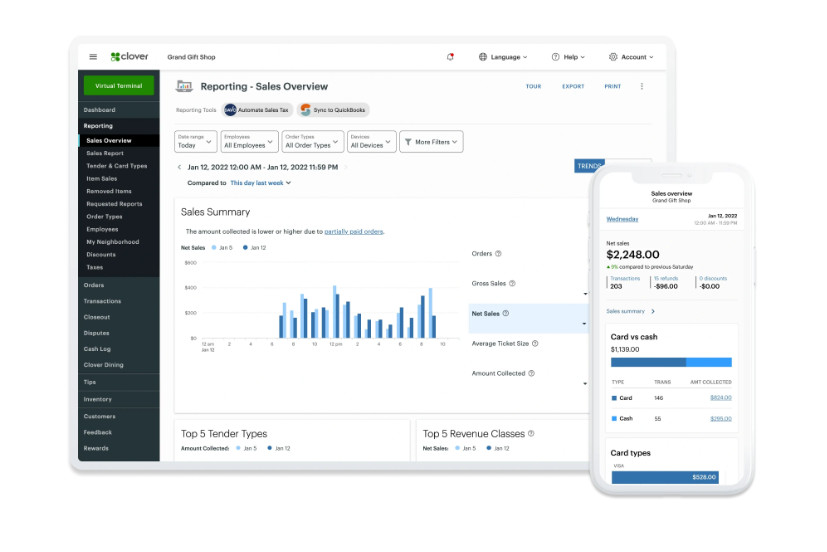Open the Language menu
Viewport: 827px width, 552px height.
point(504,57)
